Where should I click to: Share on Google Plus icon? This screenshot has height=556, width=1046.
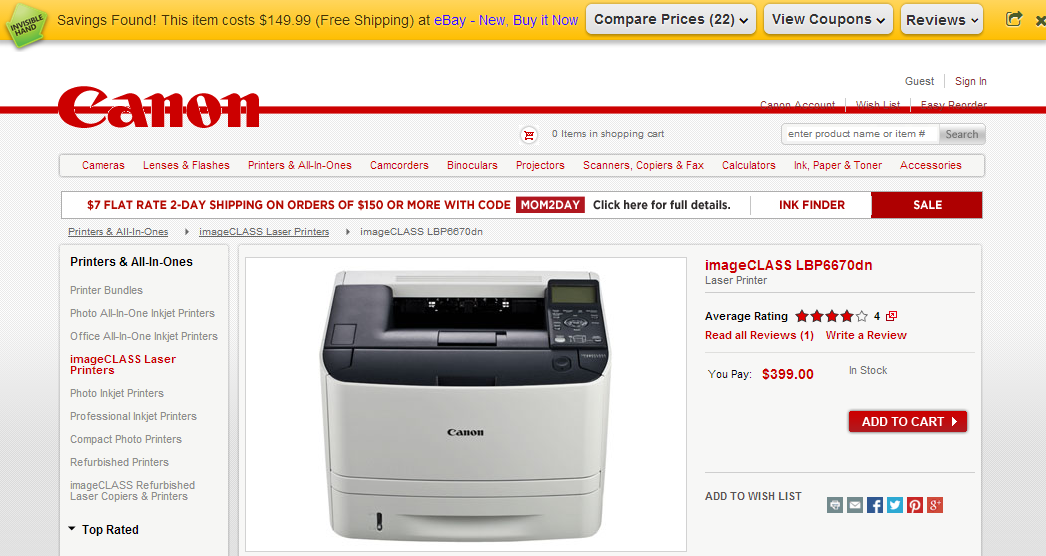[x=935, y=505]
